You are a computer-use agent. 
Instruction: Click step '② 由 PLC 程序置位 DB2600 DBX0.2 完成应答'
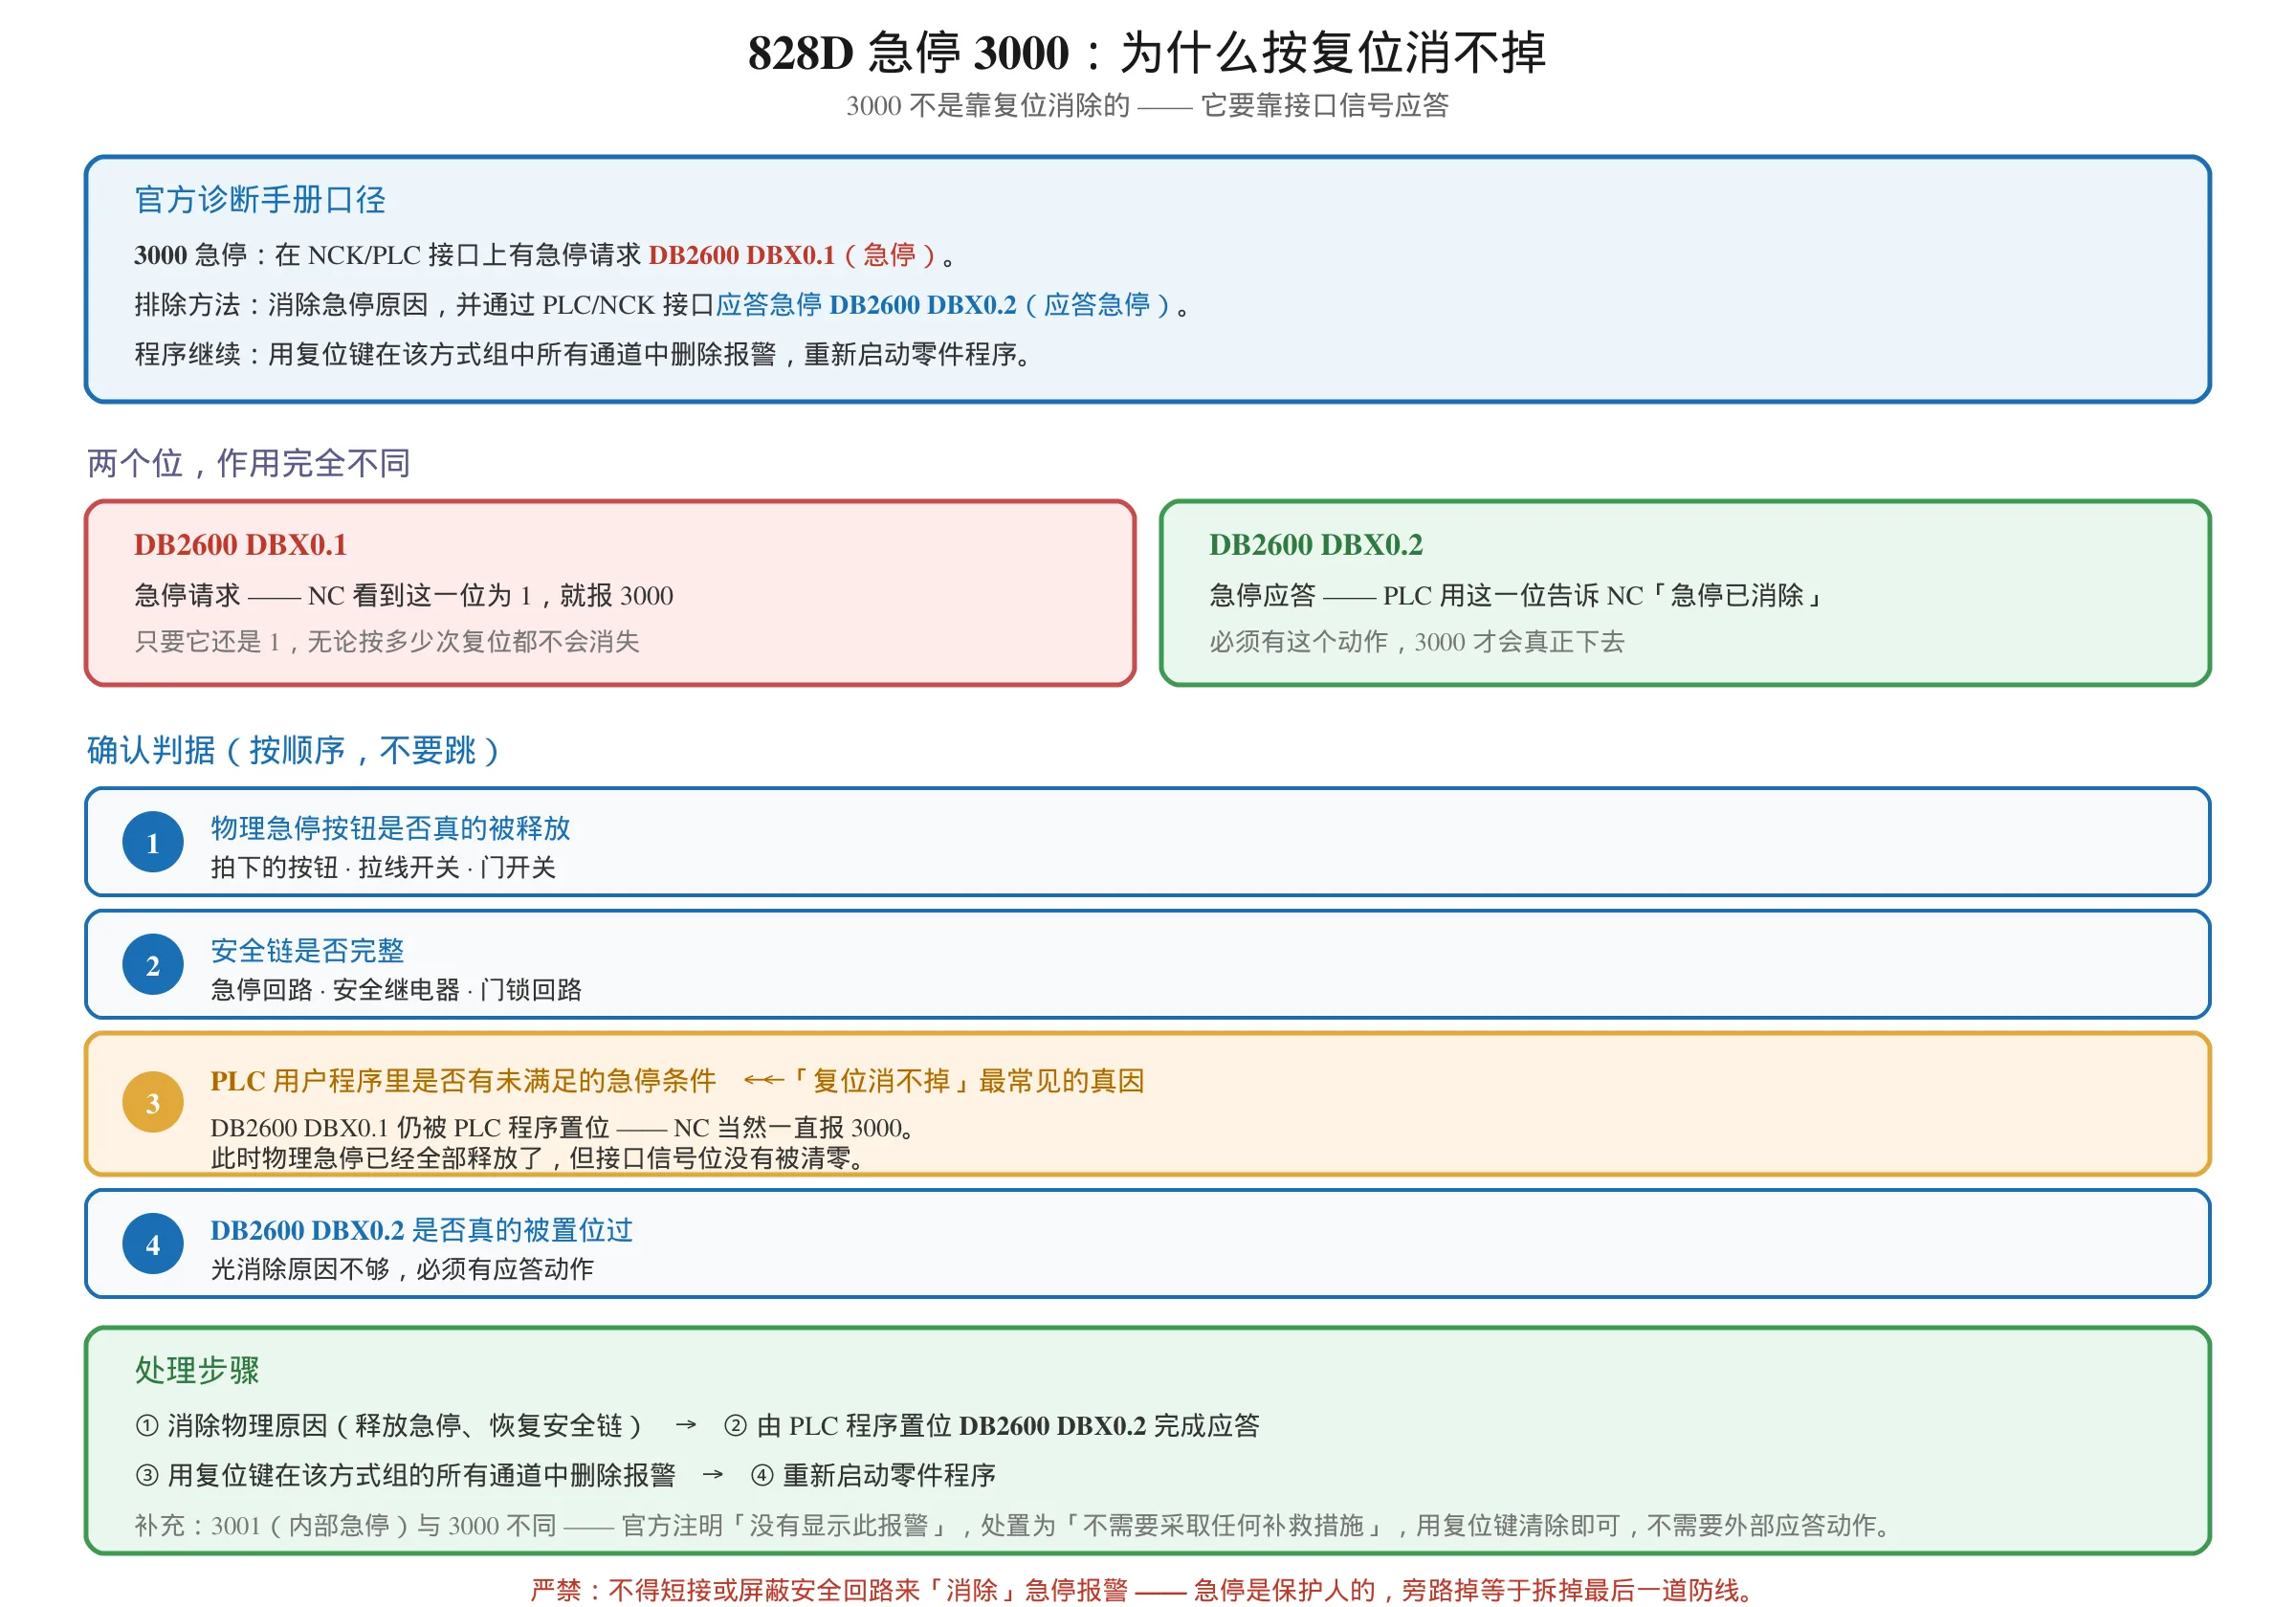992,1426
